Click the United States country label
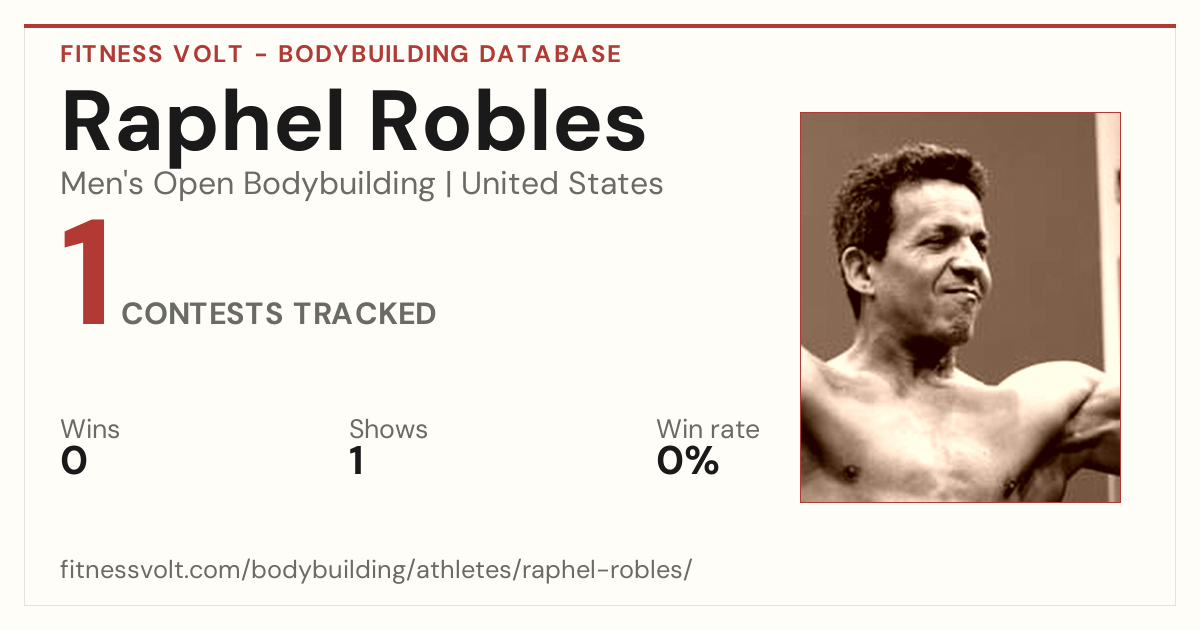 (x=562, y=184)
